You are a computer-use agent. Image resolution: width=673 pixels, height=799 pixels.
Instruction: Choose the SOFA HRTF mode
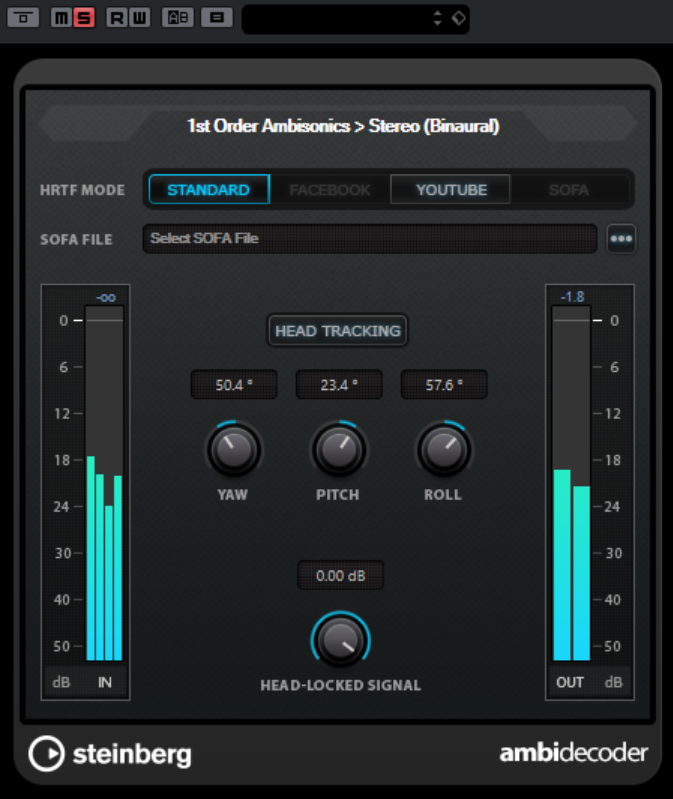(x=569, y=189)
